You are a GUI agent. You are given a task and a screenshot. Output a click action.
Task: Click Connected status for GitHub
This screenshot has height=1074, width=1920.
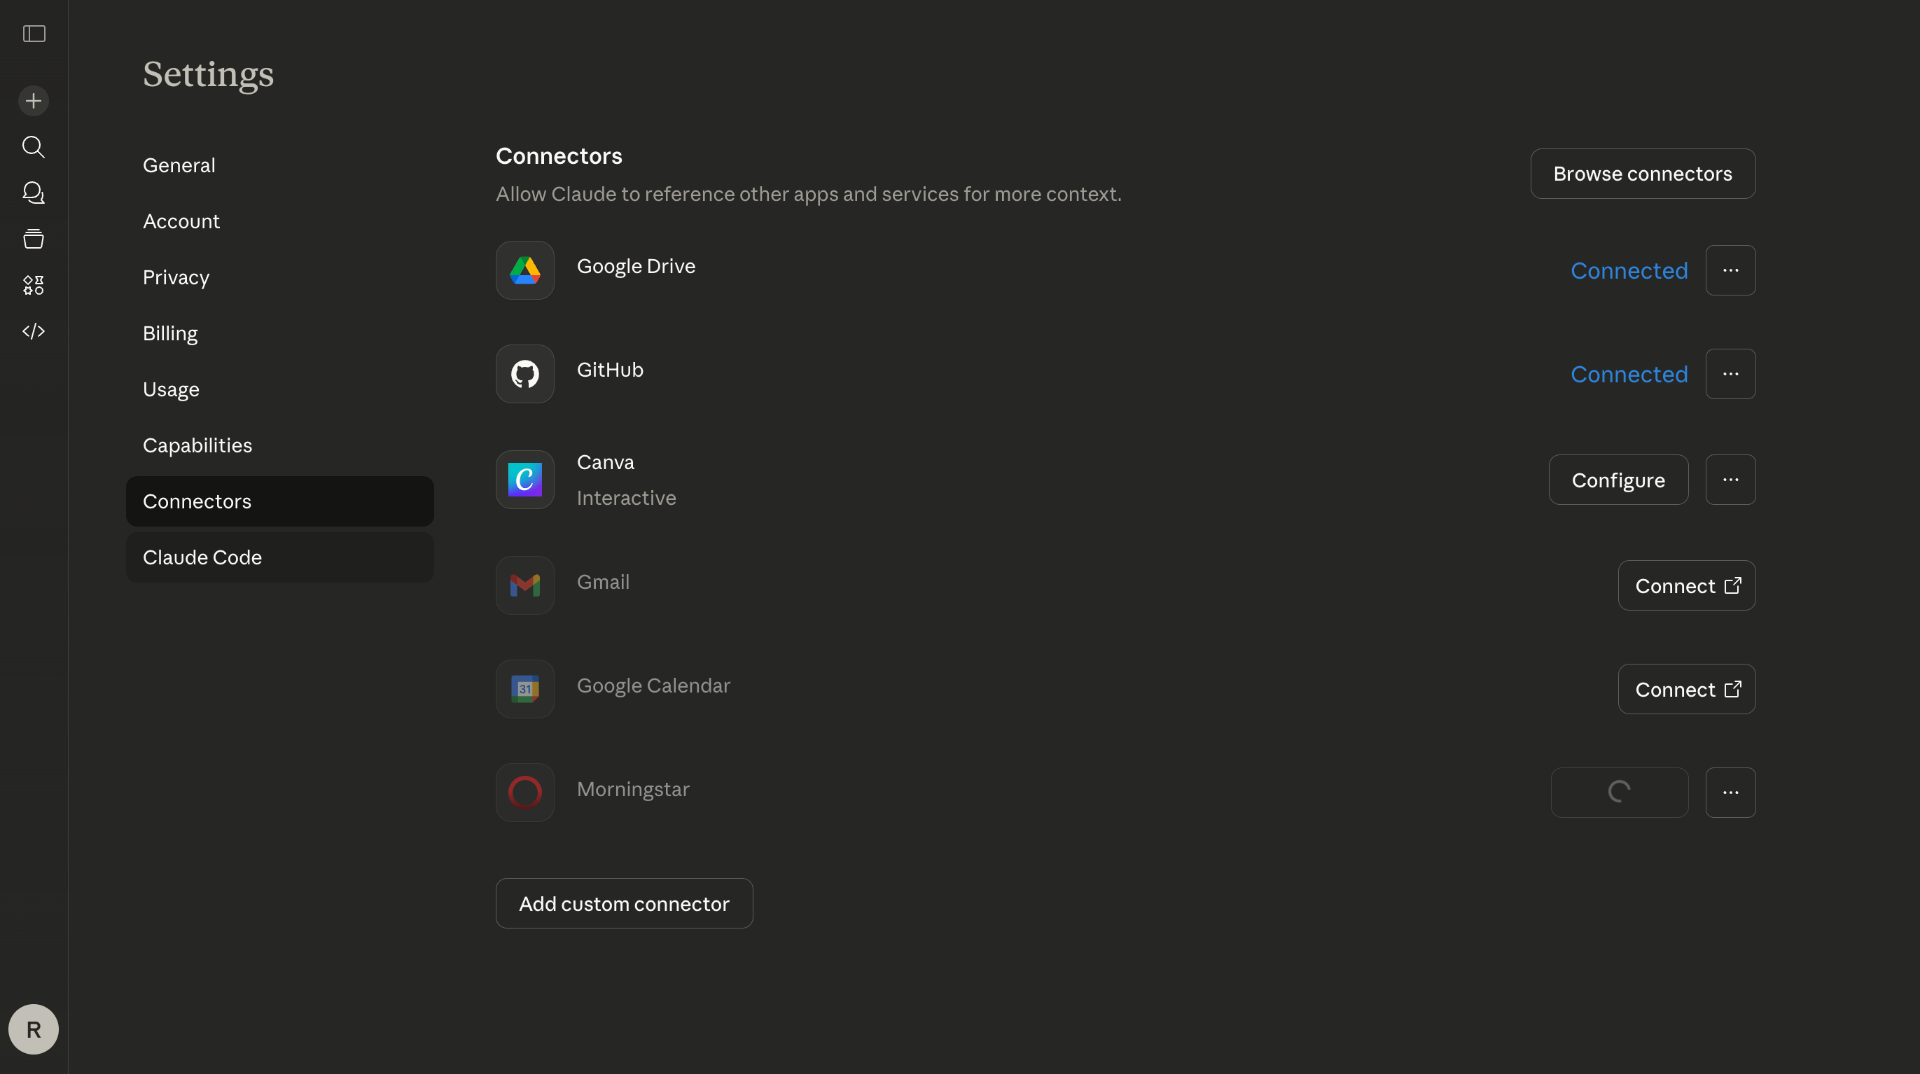pyautogui.click(x=1629, y=374)
